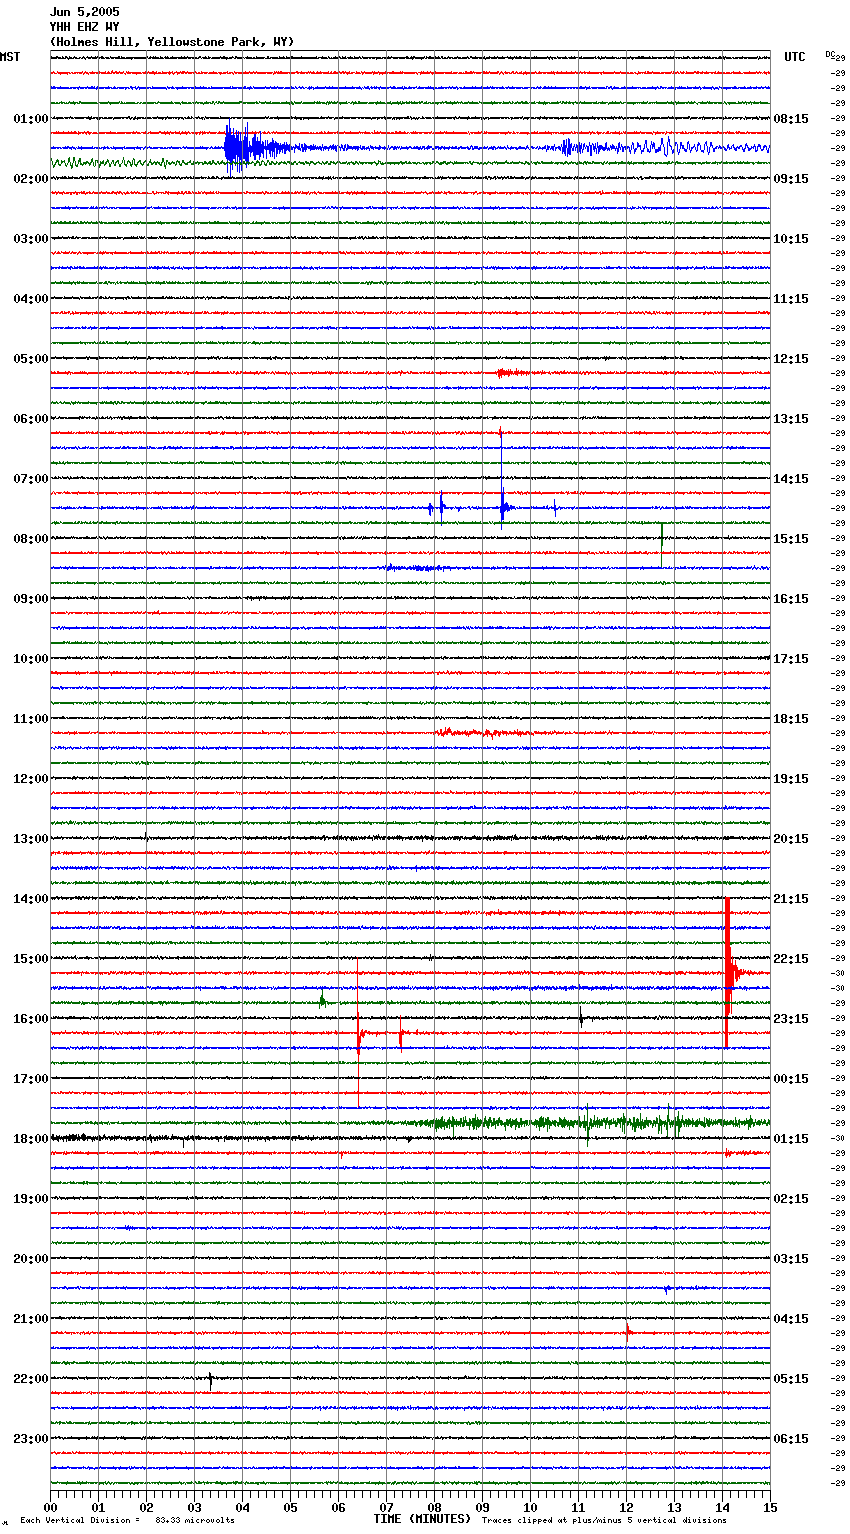This screenshot has width=850, height=1534.
Task: Click the black blip on the 22:00 trace near minute 3
Action: click(211, 1380)
